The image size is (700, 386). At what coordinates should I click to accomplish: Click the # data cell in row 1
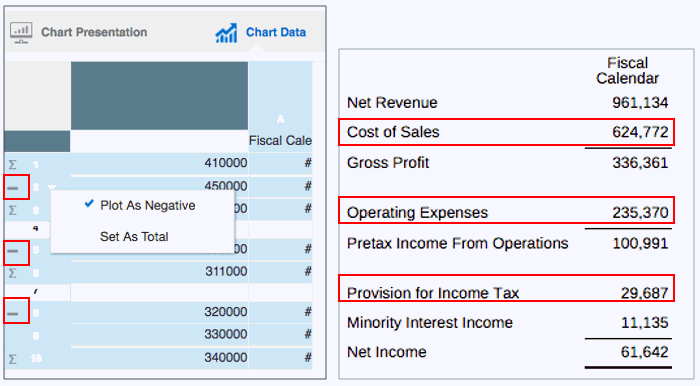tap(280, 163)
